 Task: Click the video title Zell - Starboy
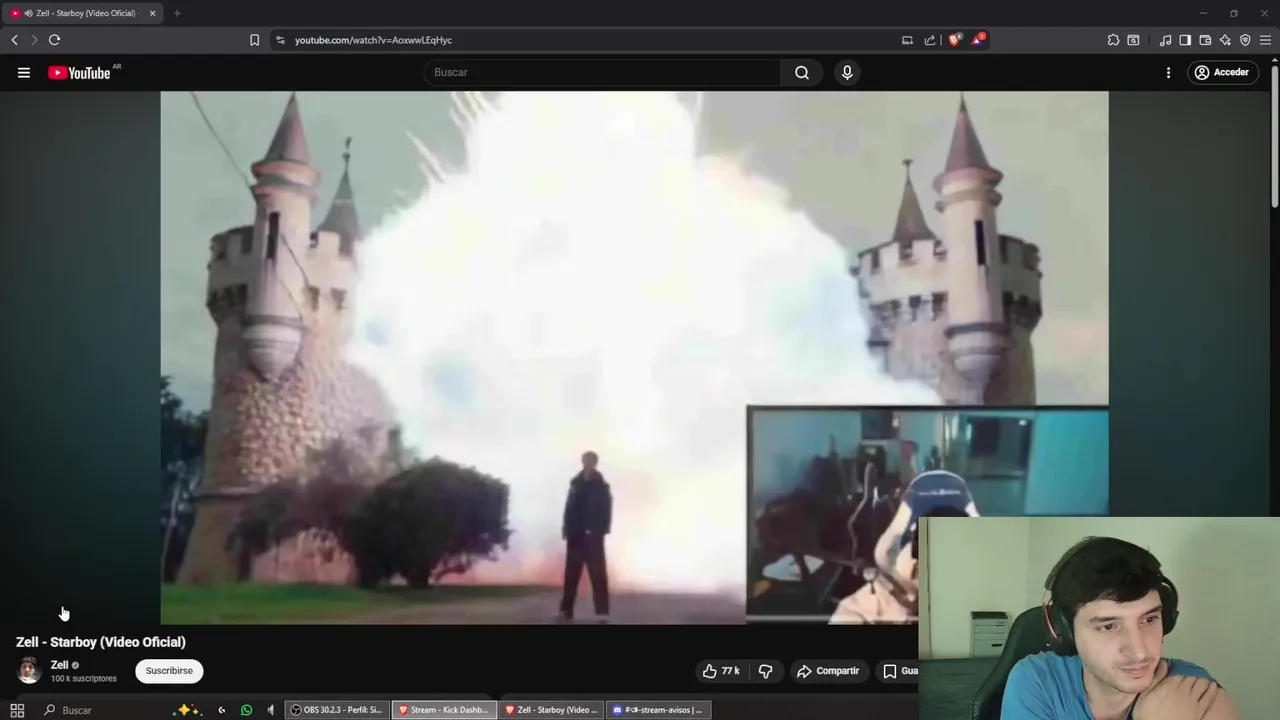click(x=101, y=642)
